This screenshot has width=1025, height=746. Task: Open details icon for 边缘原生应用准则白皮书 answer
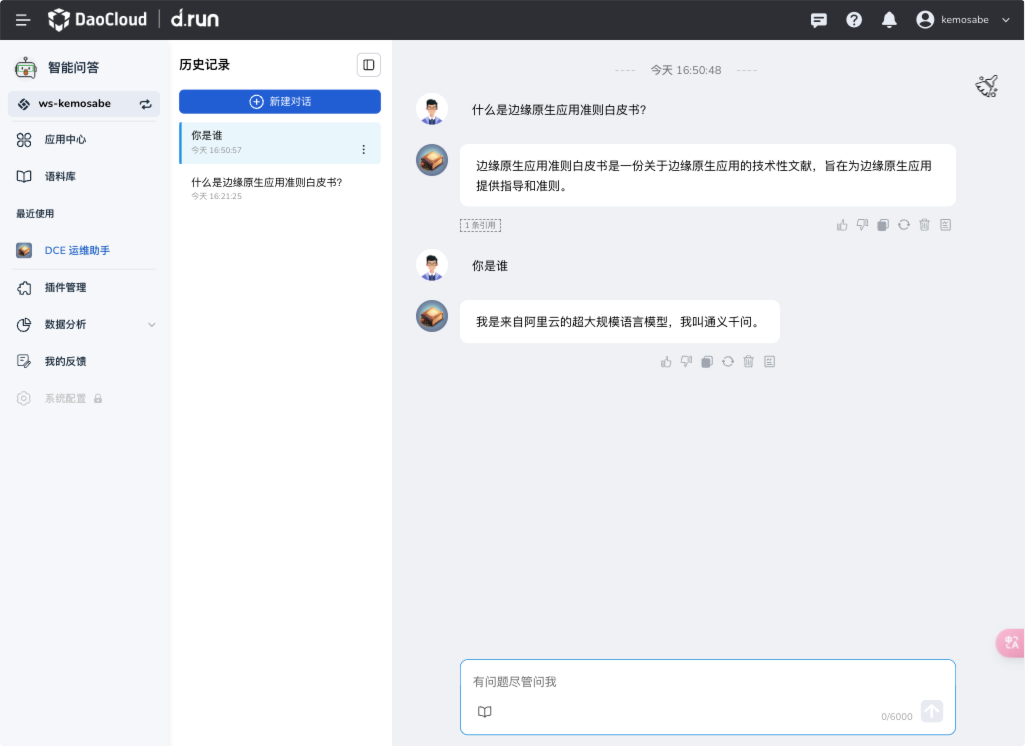[x=945, y=225]
